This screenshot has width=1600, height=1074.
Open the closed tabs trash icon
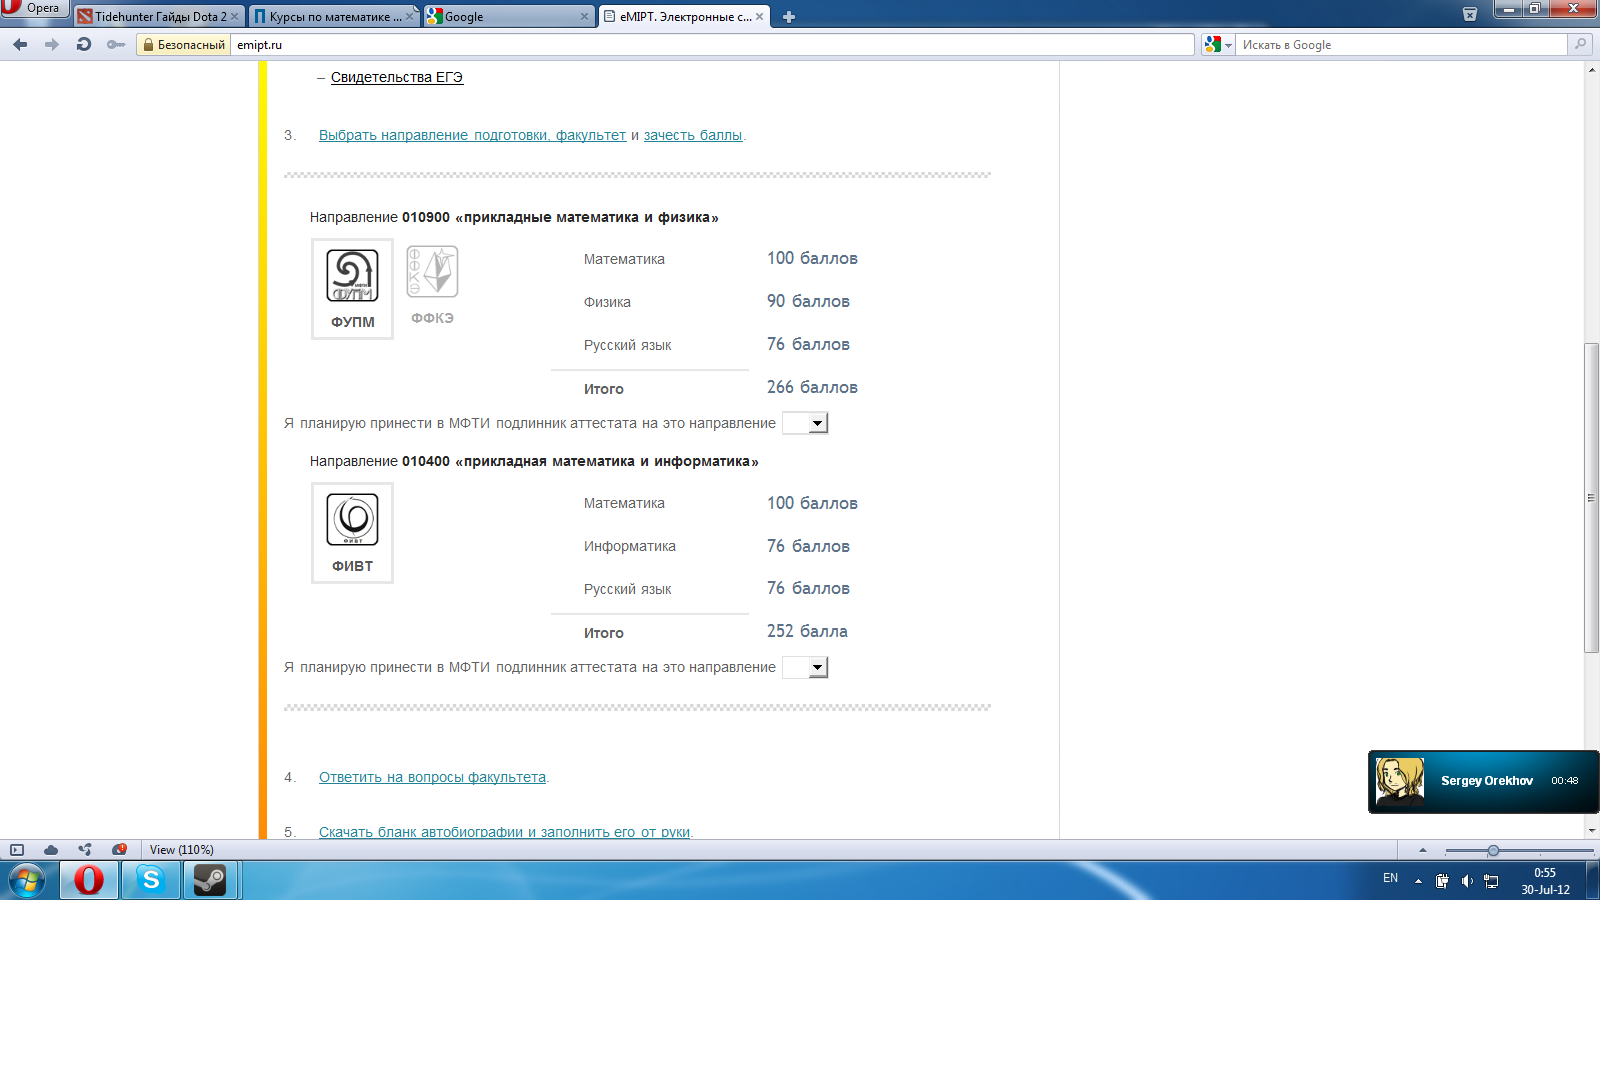[x=1469, y=14]
